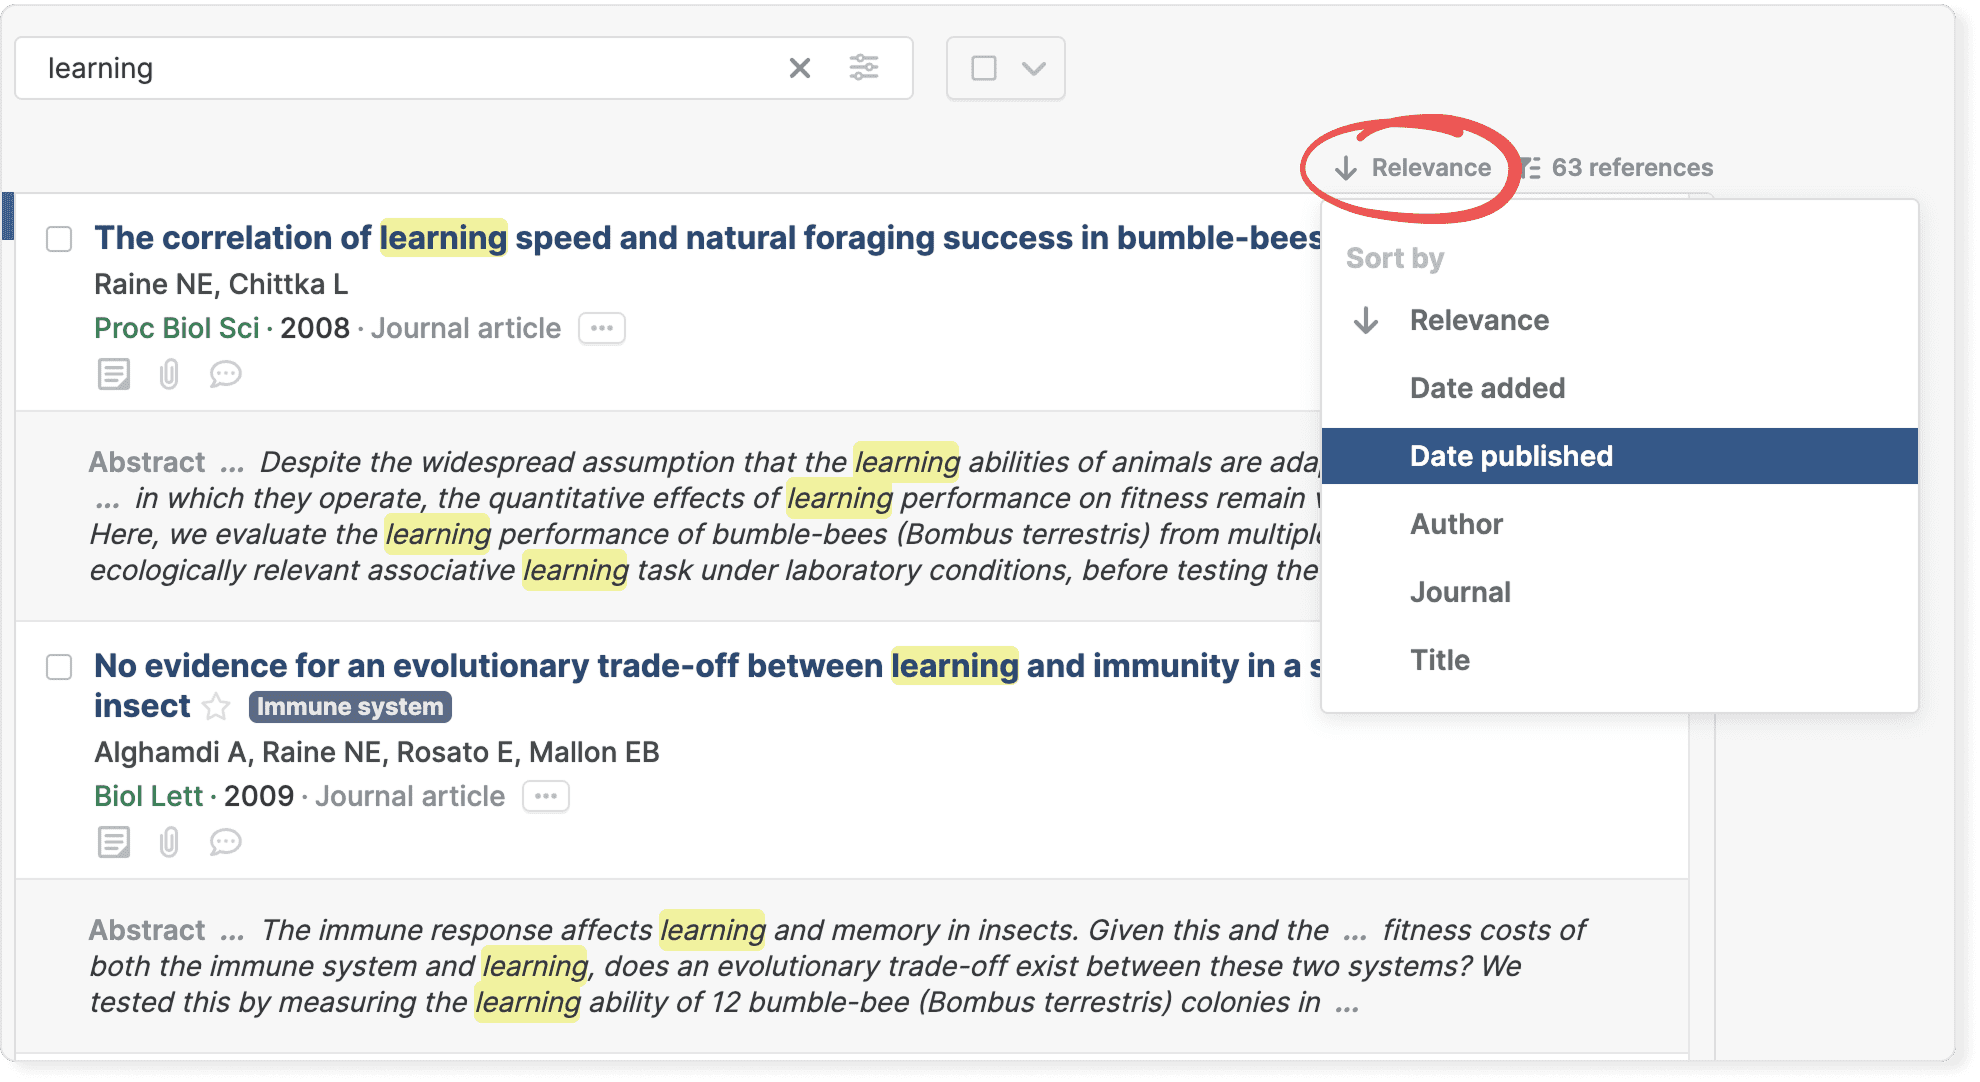This screenshot has width=1980, height=1082.
Task: Click paperclip icon for Alghamdi 2009 article
Action: [x=169, y=842]
